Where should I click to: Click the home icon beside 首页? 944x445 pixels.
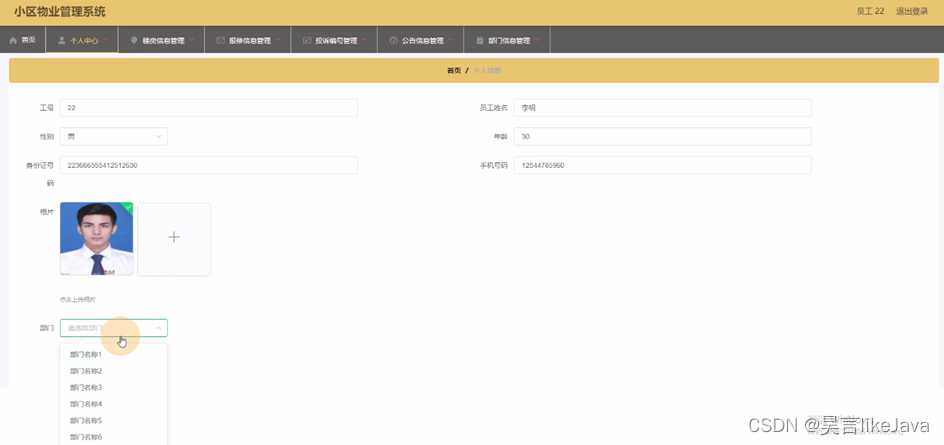(13, 40)
